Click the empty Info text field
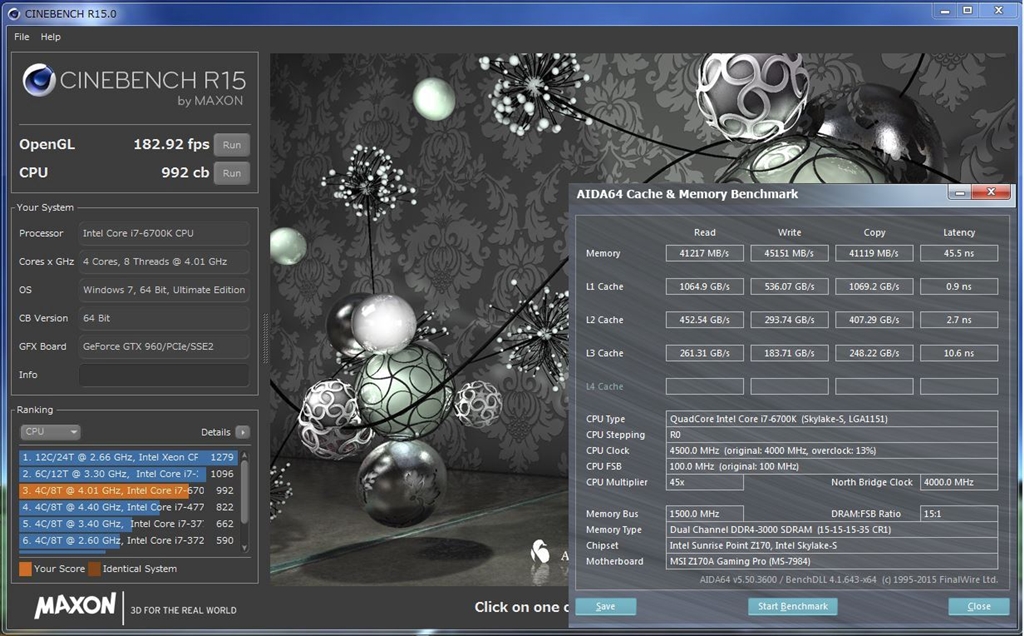The image size is (1024, 636). tap(164, 375)
